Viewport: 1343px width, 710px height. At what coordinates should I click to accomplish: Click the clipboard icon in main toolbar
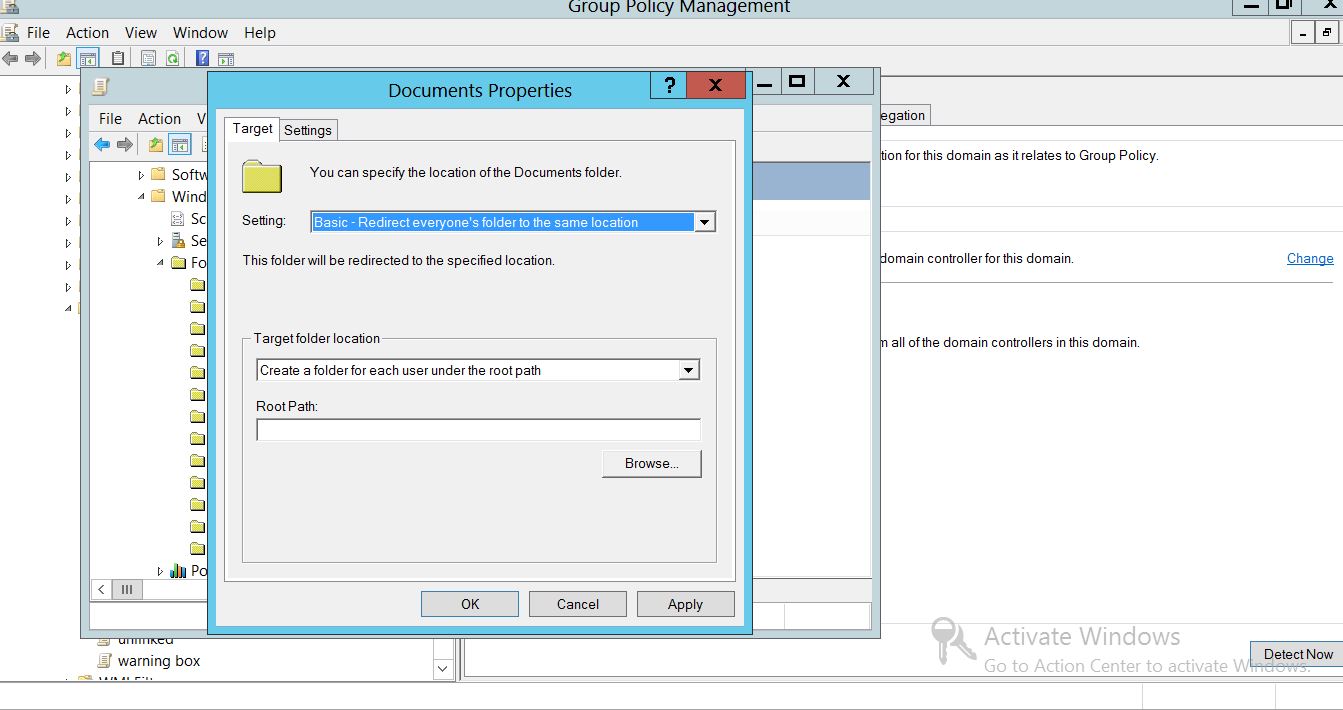point(118,59)
